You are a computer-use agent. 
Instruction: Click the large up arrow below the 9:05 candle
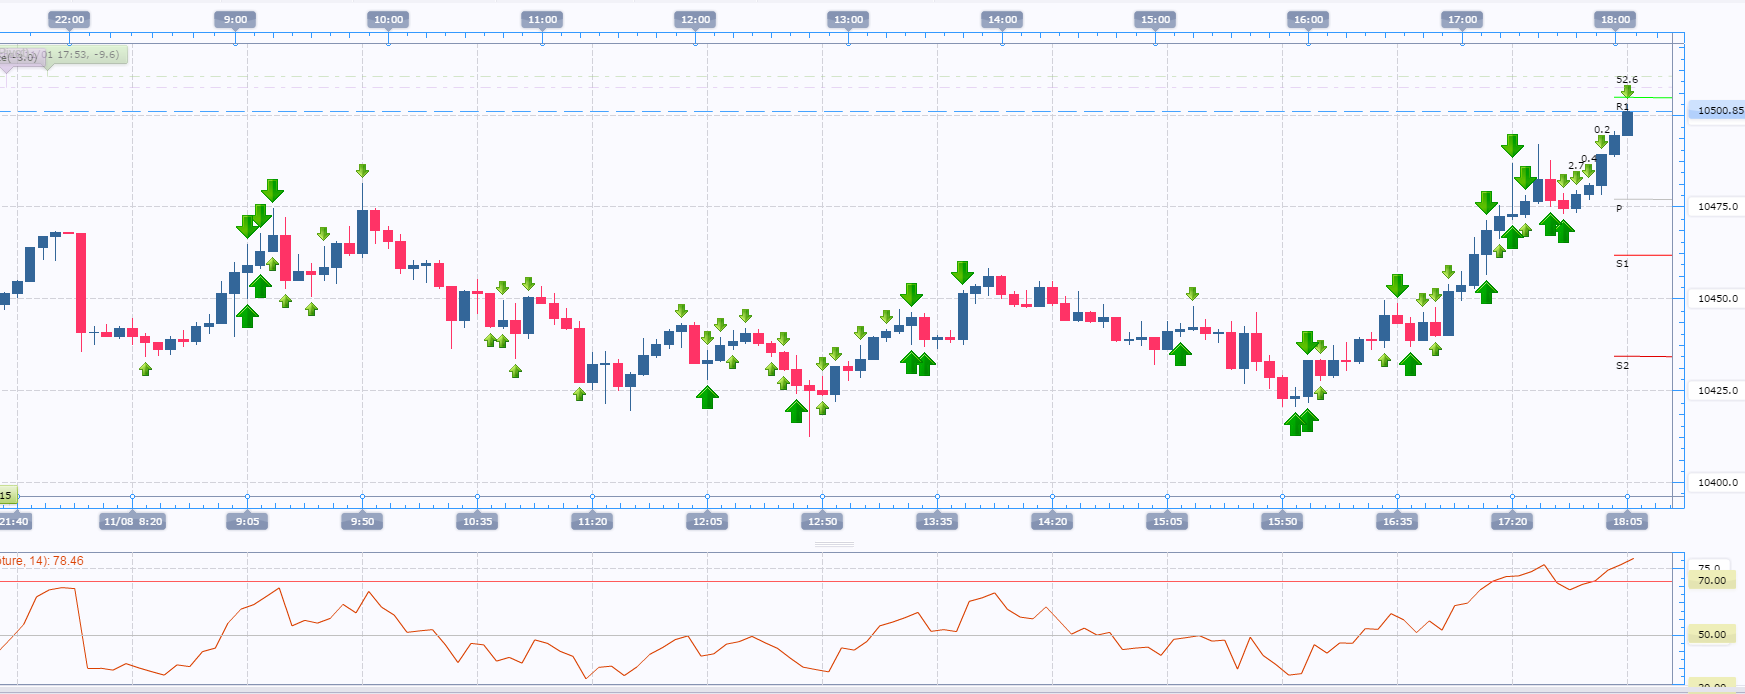coord(247,316)
